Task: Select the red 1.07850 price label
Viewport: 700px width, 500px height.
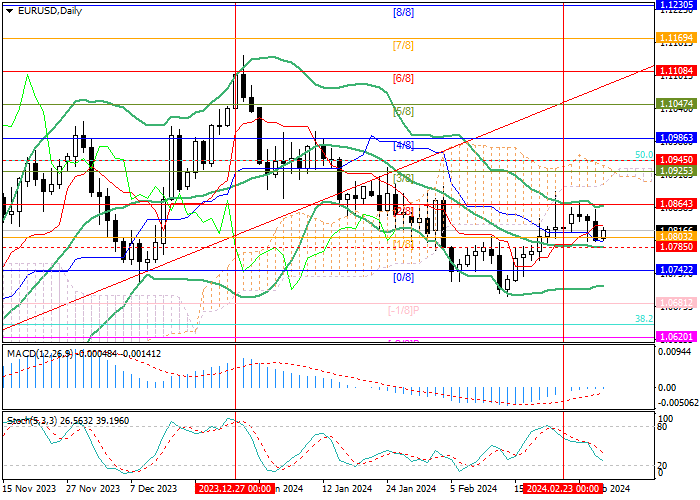Action: click(676, 246)
